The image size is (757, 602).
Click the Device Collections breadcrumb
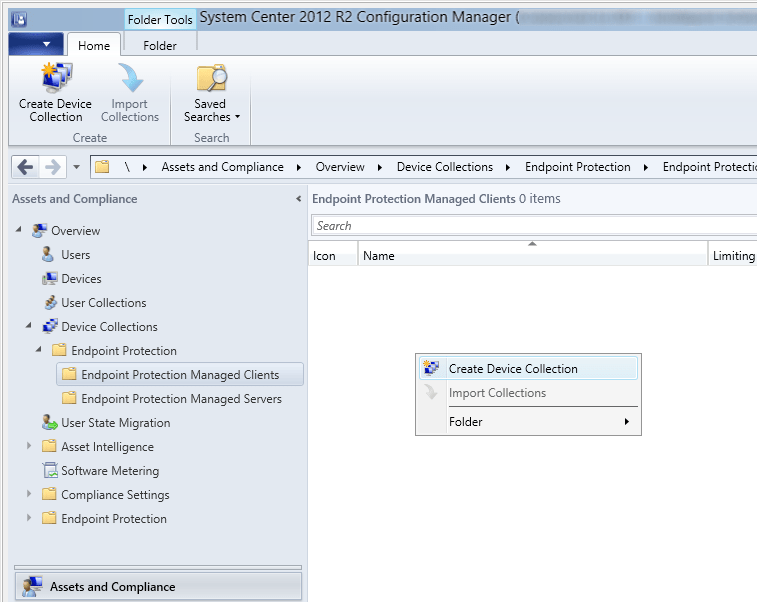(445, 167)
